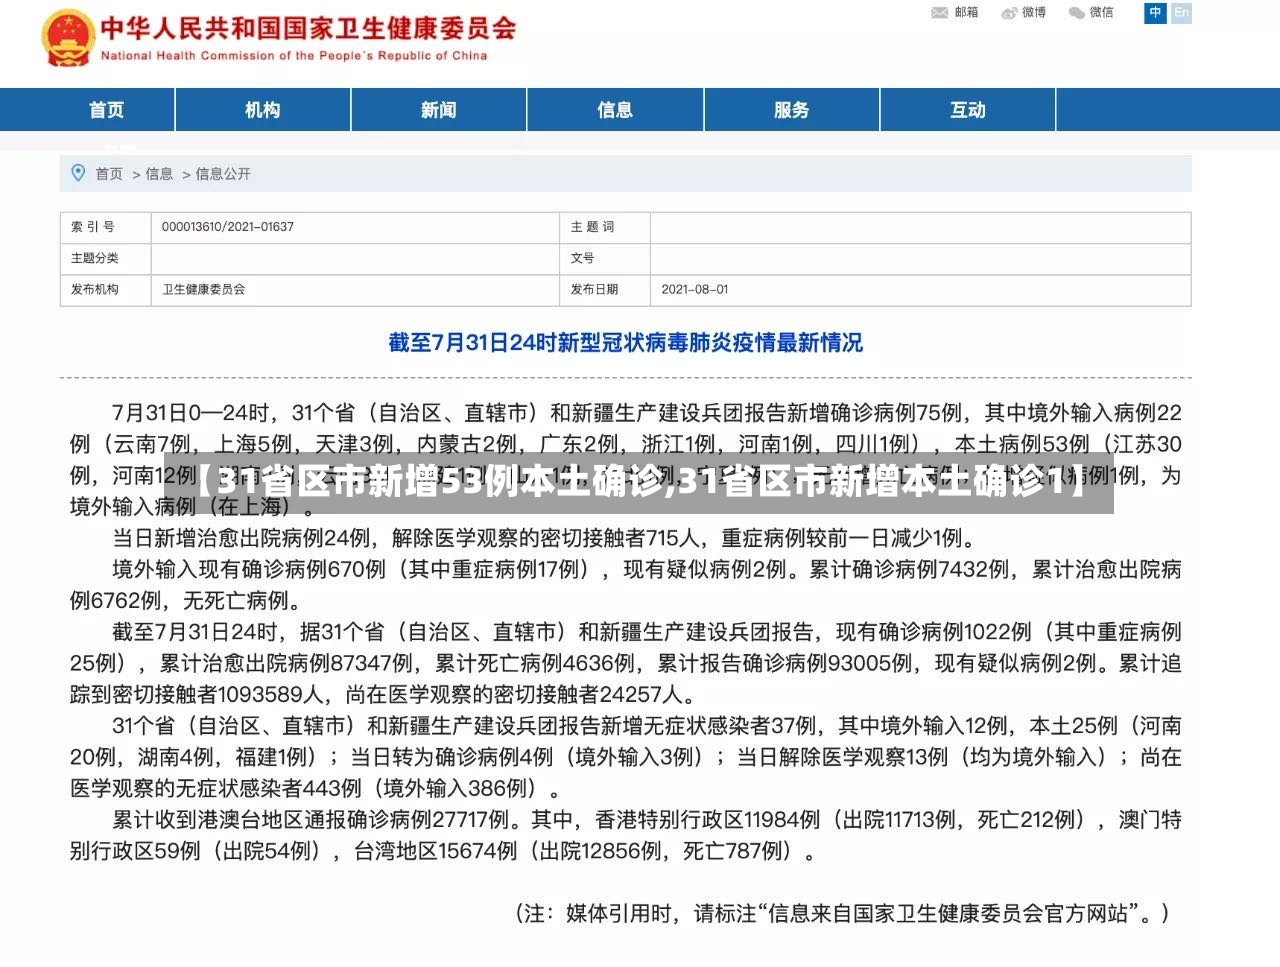The image size is (1280, 967).
Task: Open the 新闻 navigation tab
Action: [439, 110]
